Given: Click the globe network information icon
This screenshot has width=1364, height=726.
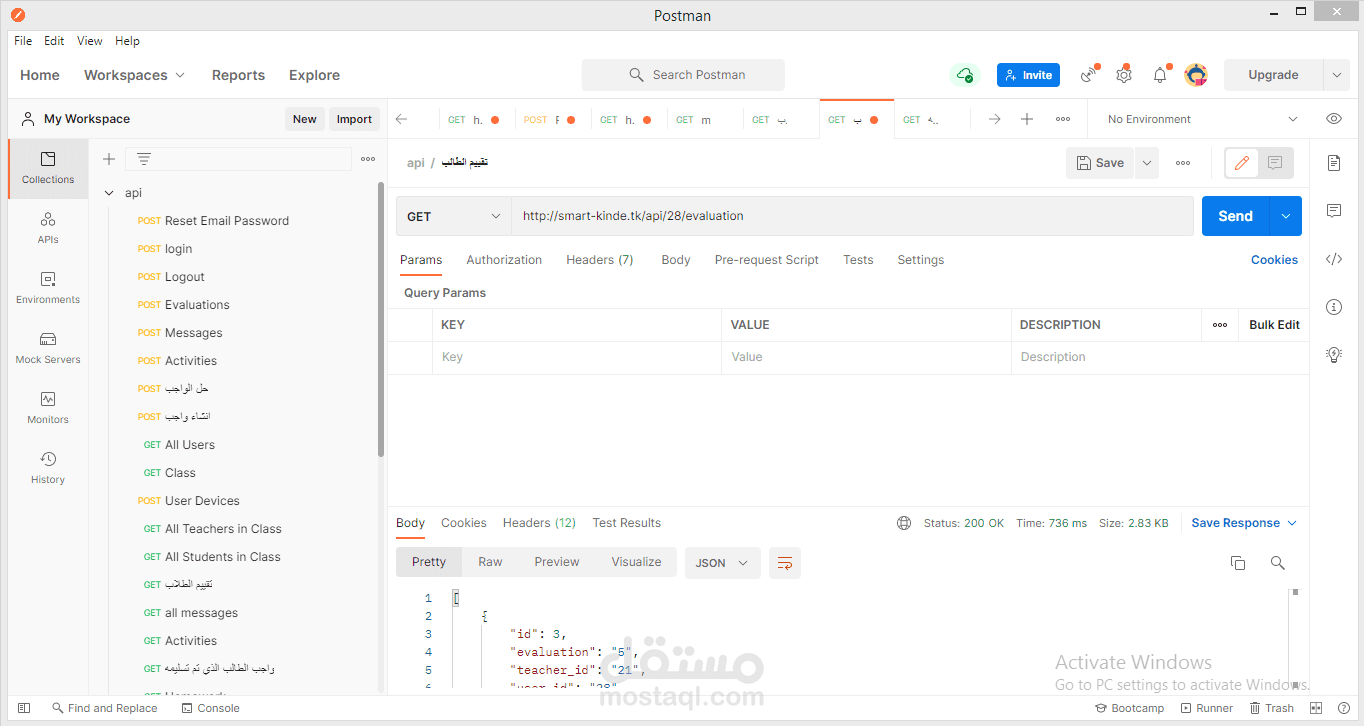Looking at the screenshot, I should click(904, 523).
